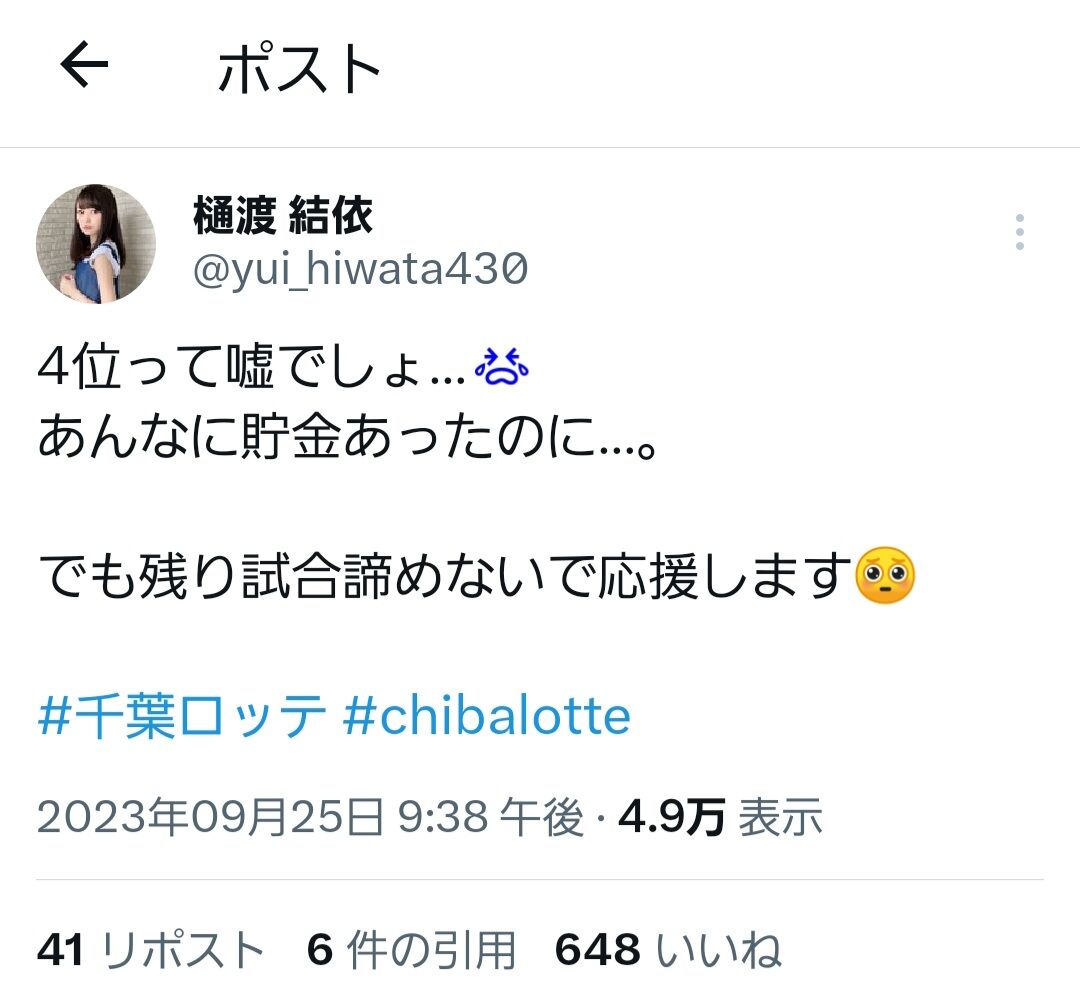Open the profile picture of 樋渡 結依
This screenshot has width=1080, height=1007.
[96, 244]
